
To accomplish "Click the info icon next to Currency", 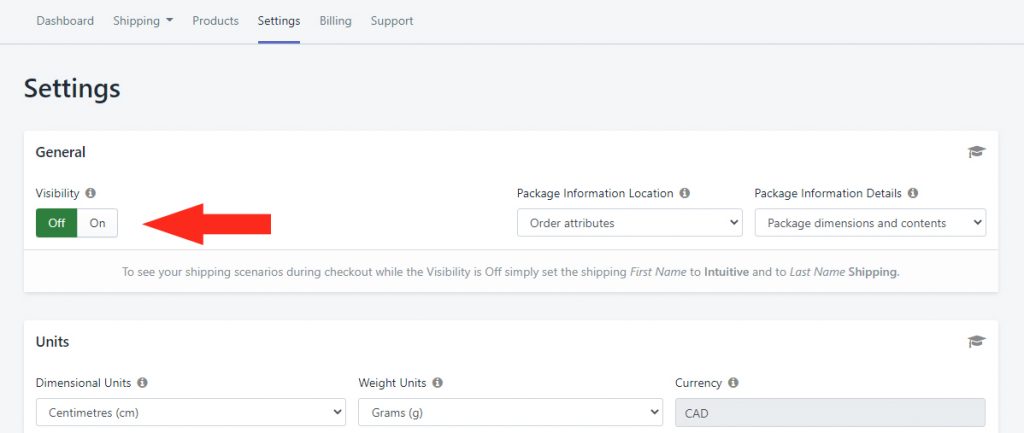I will coord(733,383).
